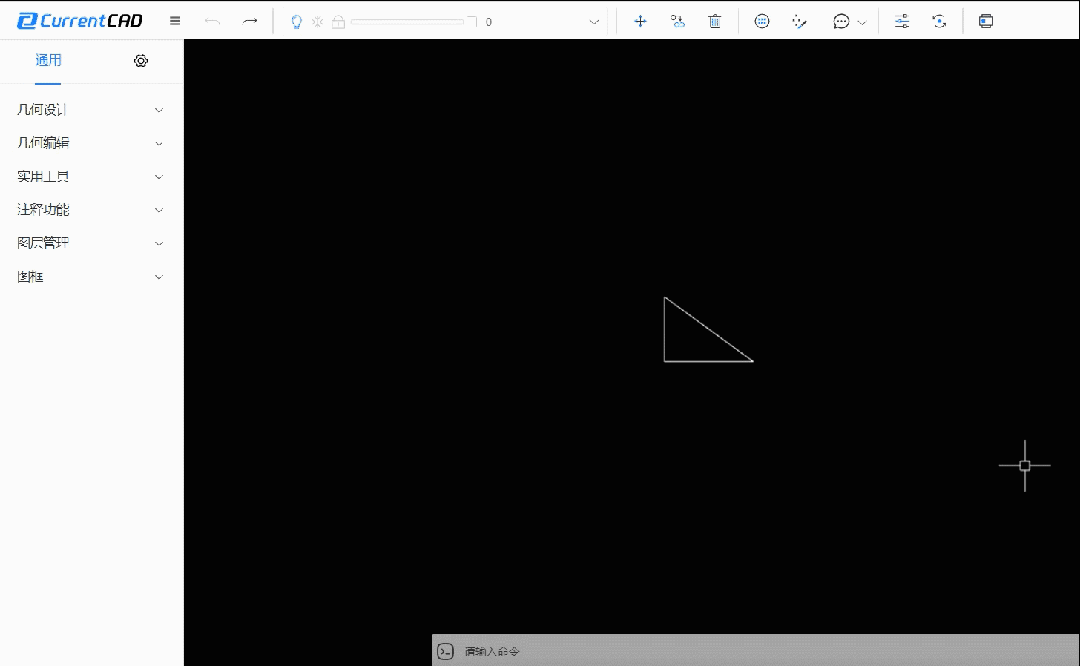Open the circular grid tool icon
This screenshot has width=1080, height=666.
pyautogui.click(x=762, y=20)
